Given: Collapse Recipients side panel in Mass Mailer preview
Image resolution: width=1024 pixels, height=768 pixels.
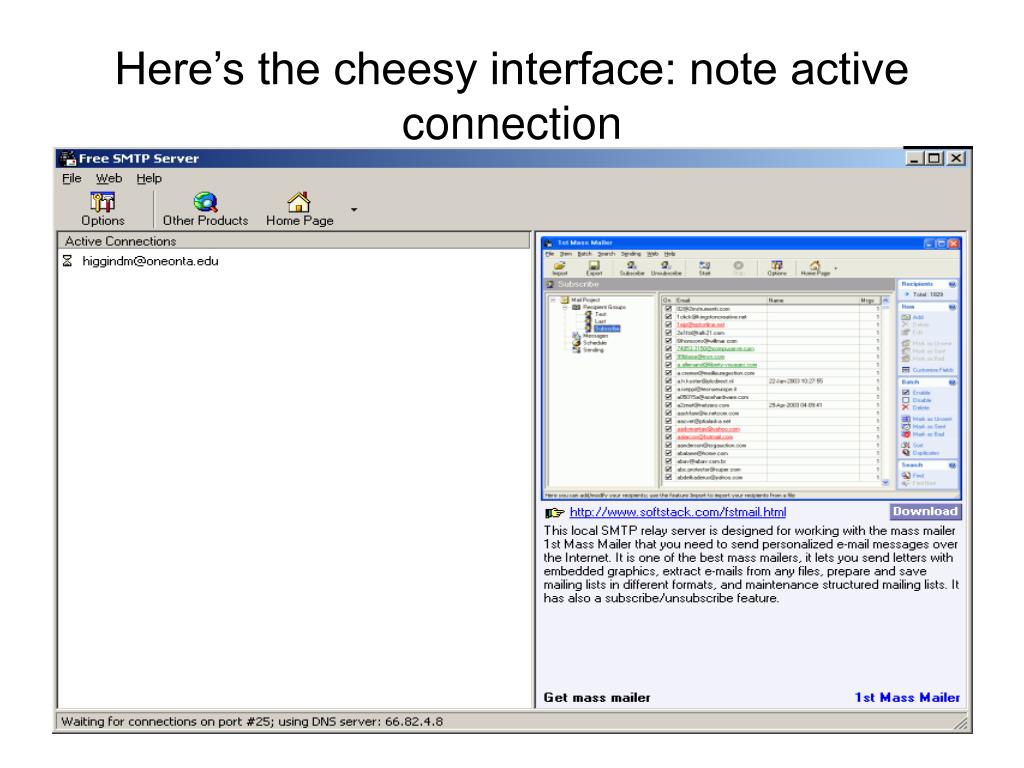Looking at the screenshot, I should click(952, 284).
